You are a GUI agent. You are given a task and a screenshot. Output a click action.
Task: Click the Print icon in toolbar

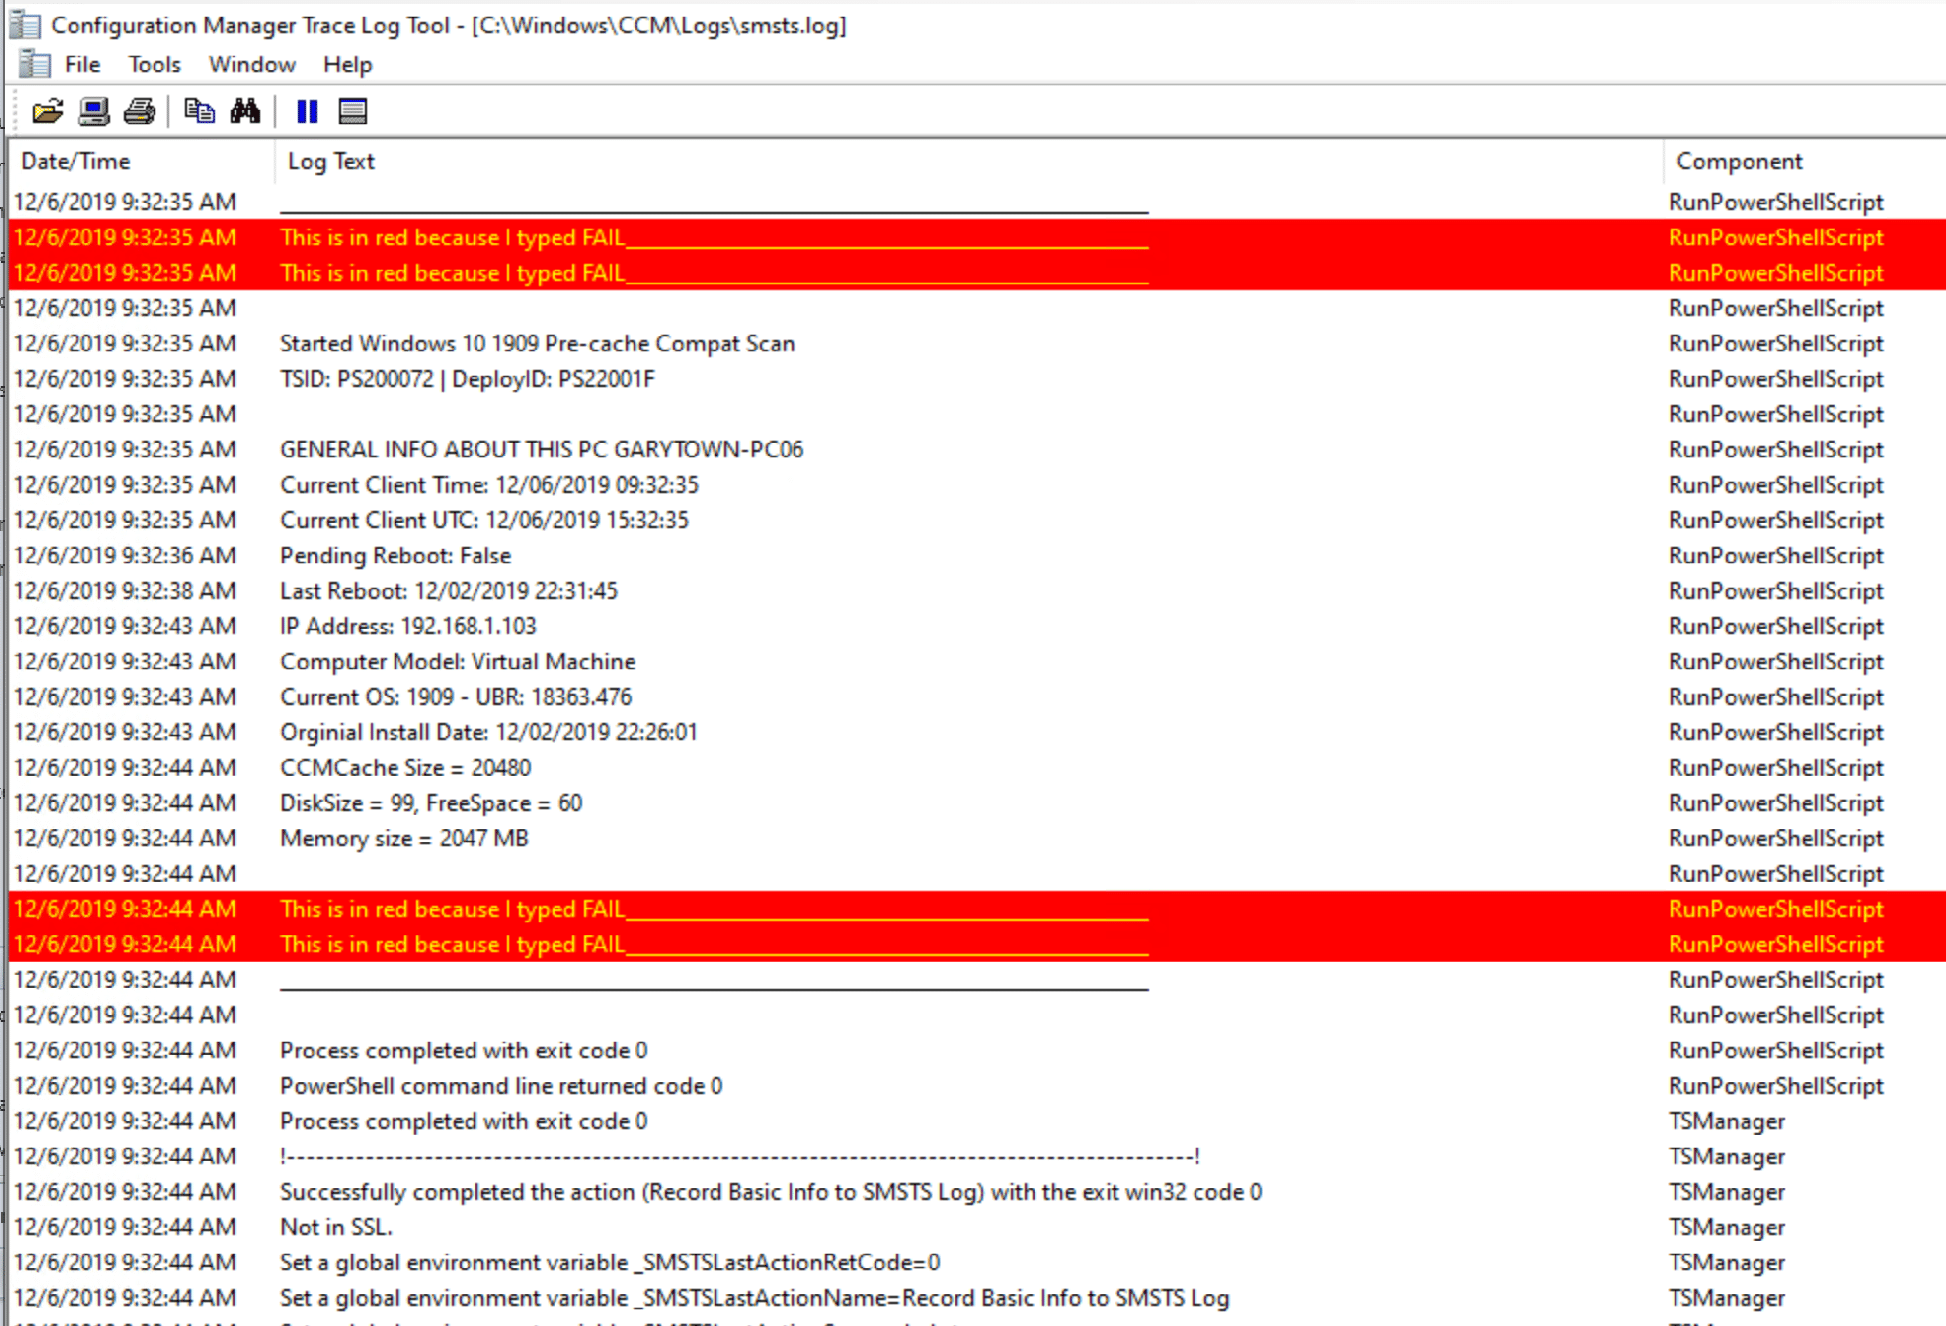pos(140,111)
